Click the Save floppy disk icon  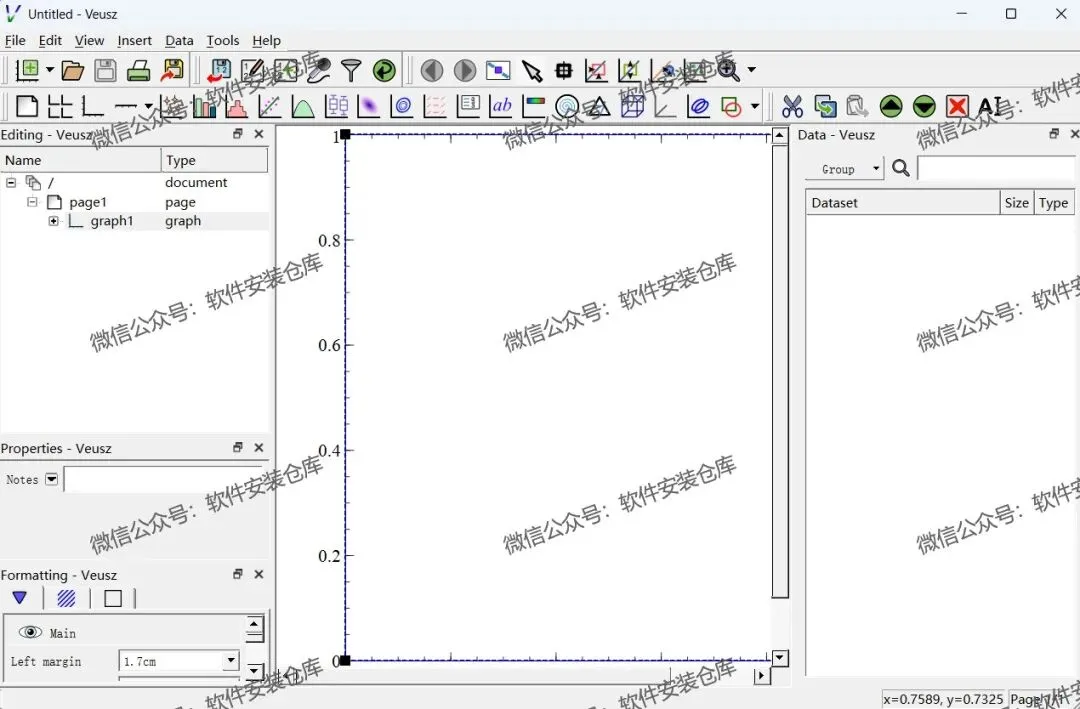coord(105,70)
